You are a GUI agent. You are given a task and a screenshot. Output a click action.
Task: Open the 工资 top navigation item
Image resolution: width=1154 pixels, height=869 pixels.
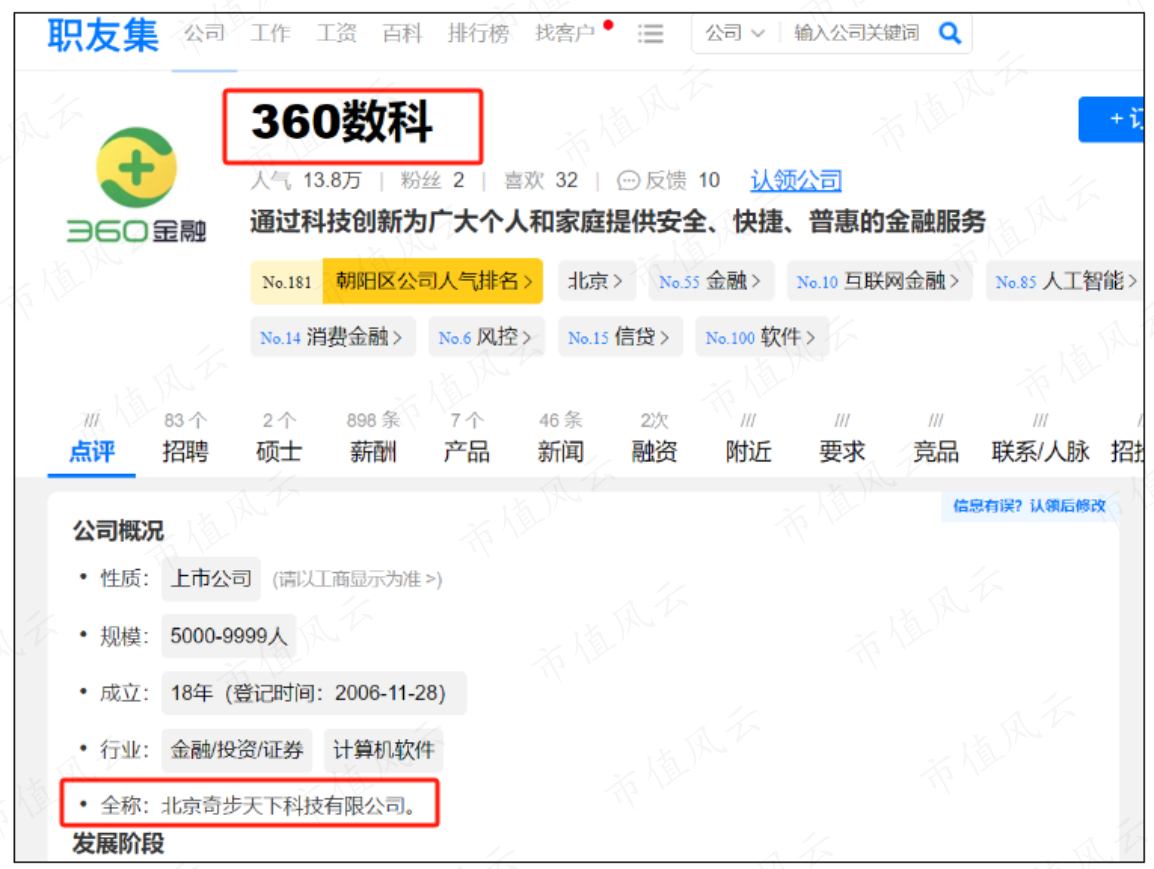click(336, 33)
